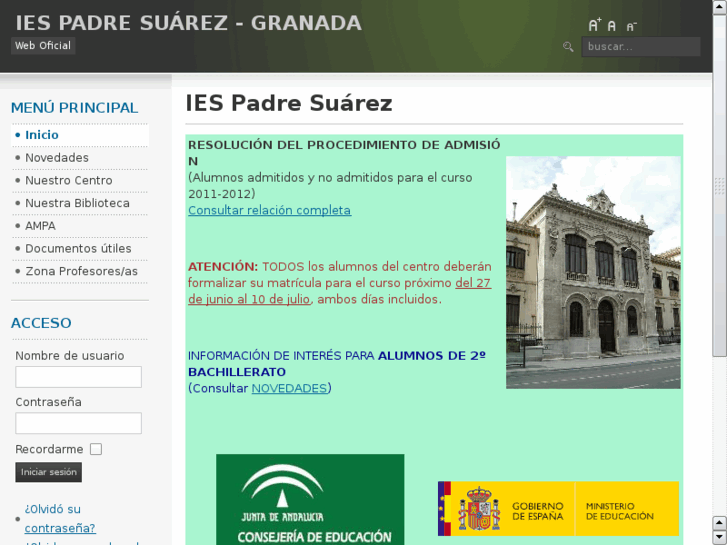Reset font size with the middle A icon
The image size is (727, 545).
[x=612, y=26]
